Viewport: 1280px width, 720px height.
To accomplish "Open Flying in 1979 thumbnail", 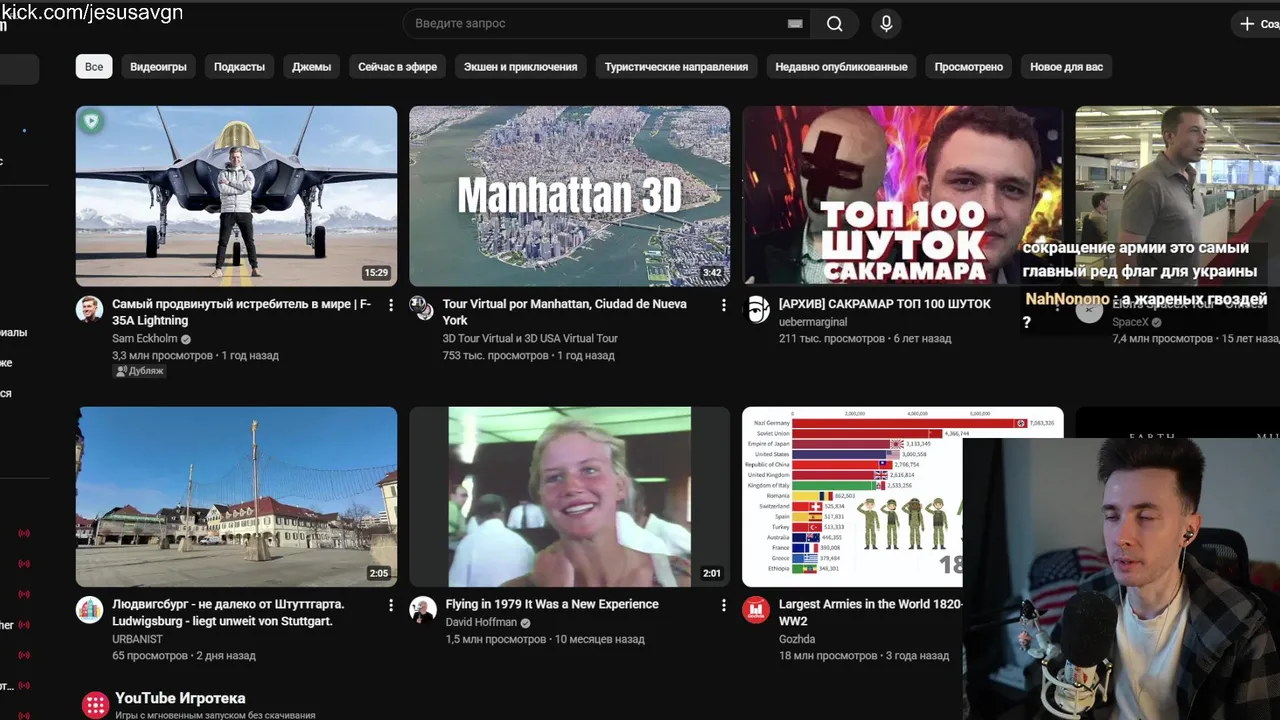I will click(569, 497).
